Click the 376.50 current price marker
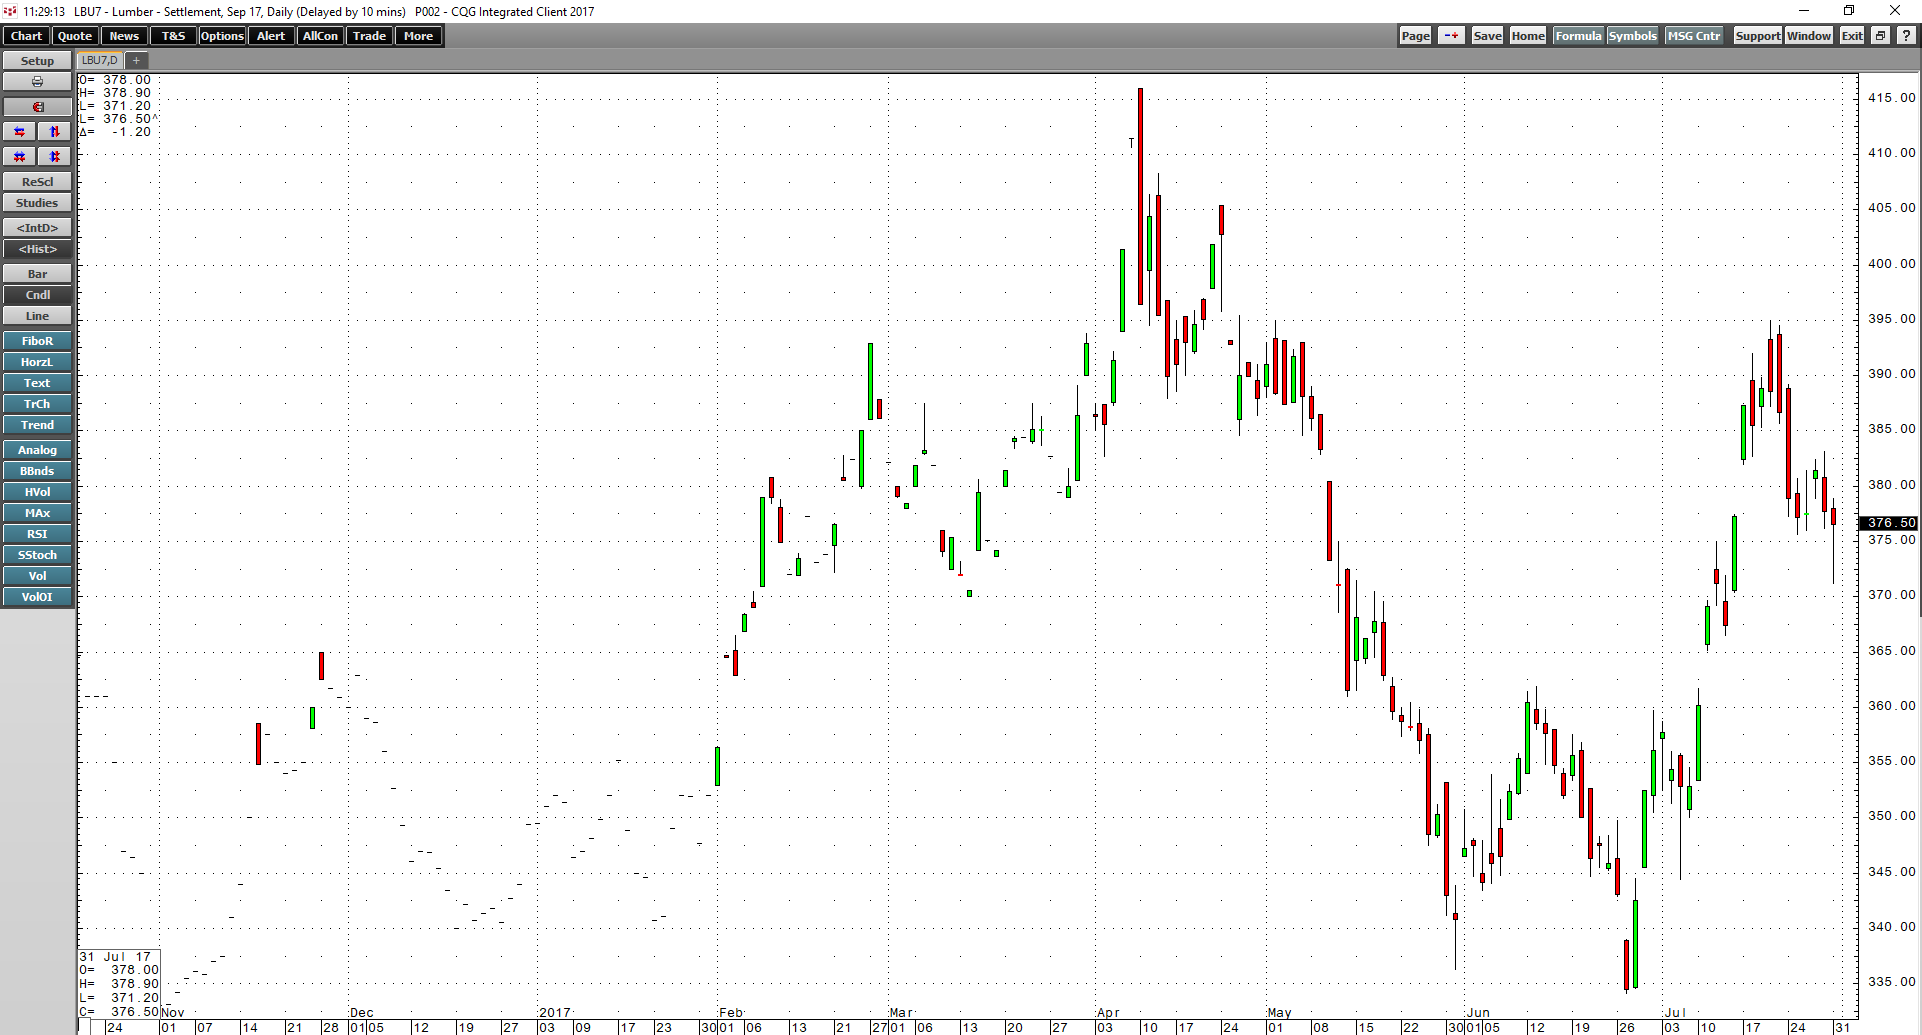 point(1889,523)
